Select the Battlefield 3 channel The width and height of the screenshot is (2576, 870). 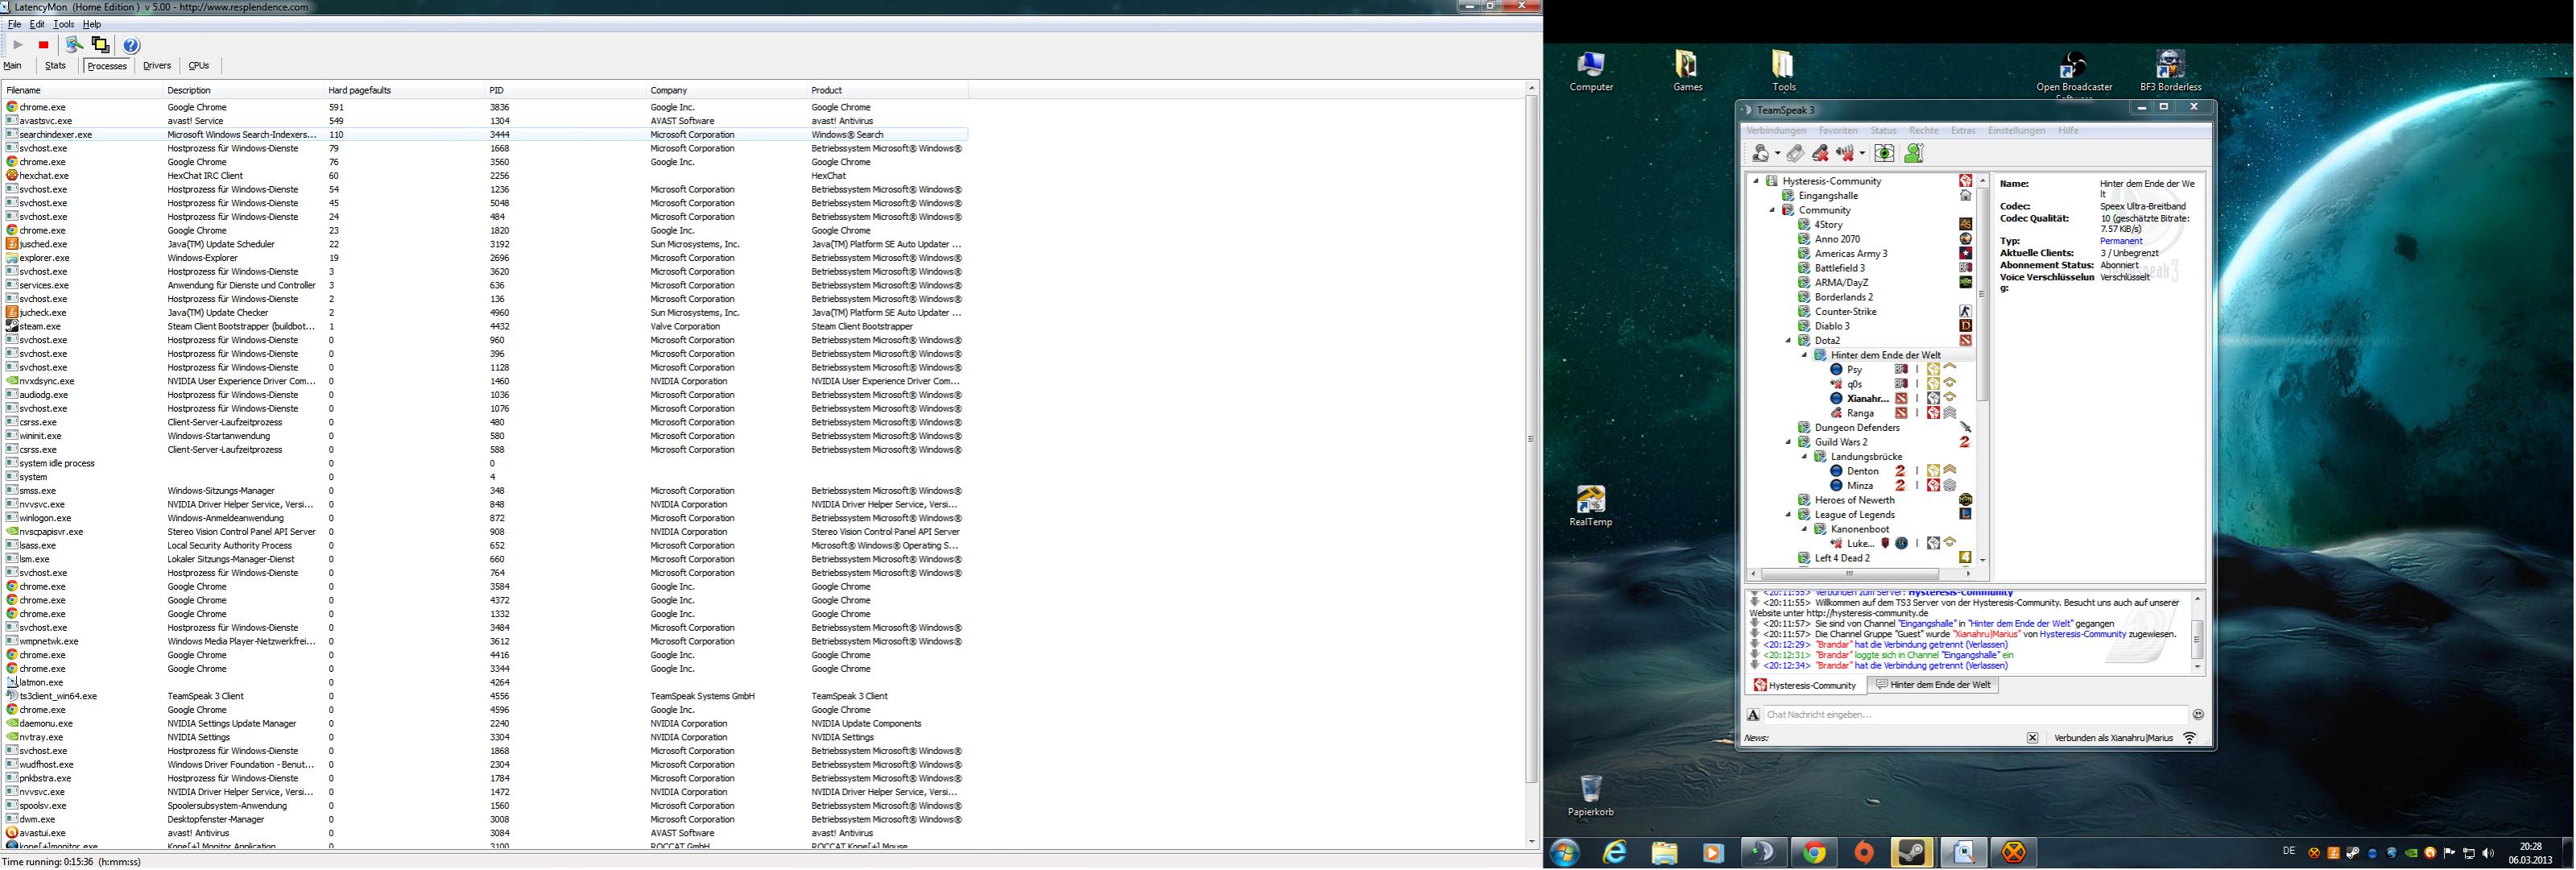[1840, 268]
